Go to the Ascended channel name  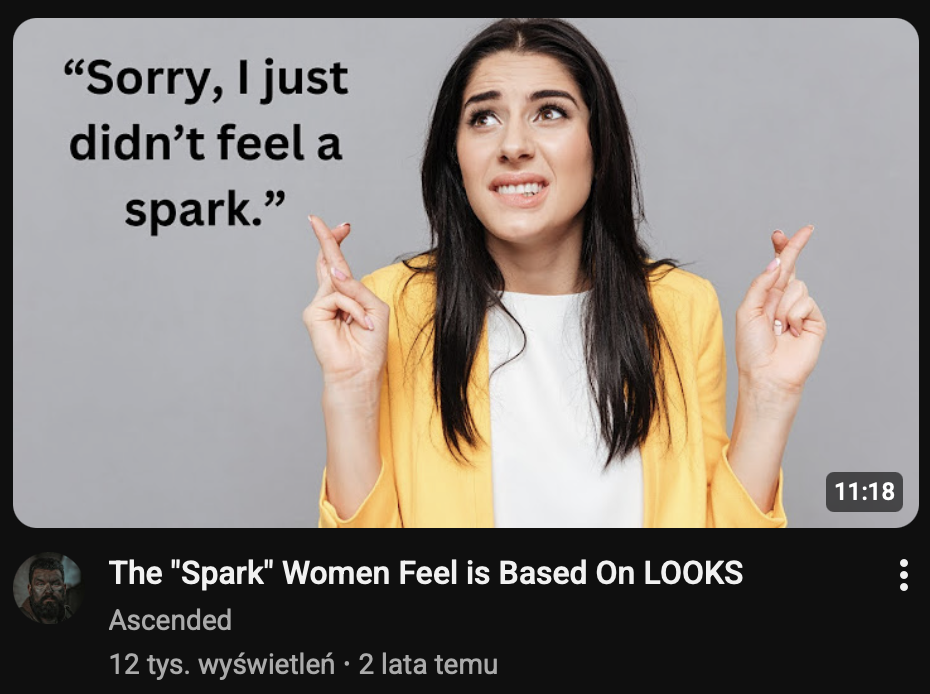[170, 620]
